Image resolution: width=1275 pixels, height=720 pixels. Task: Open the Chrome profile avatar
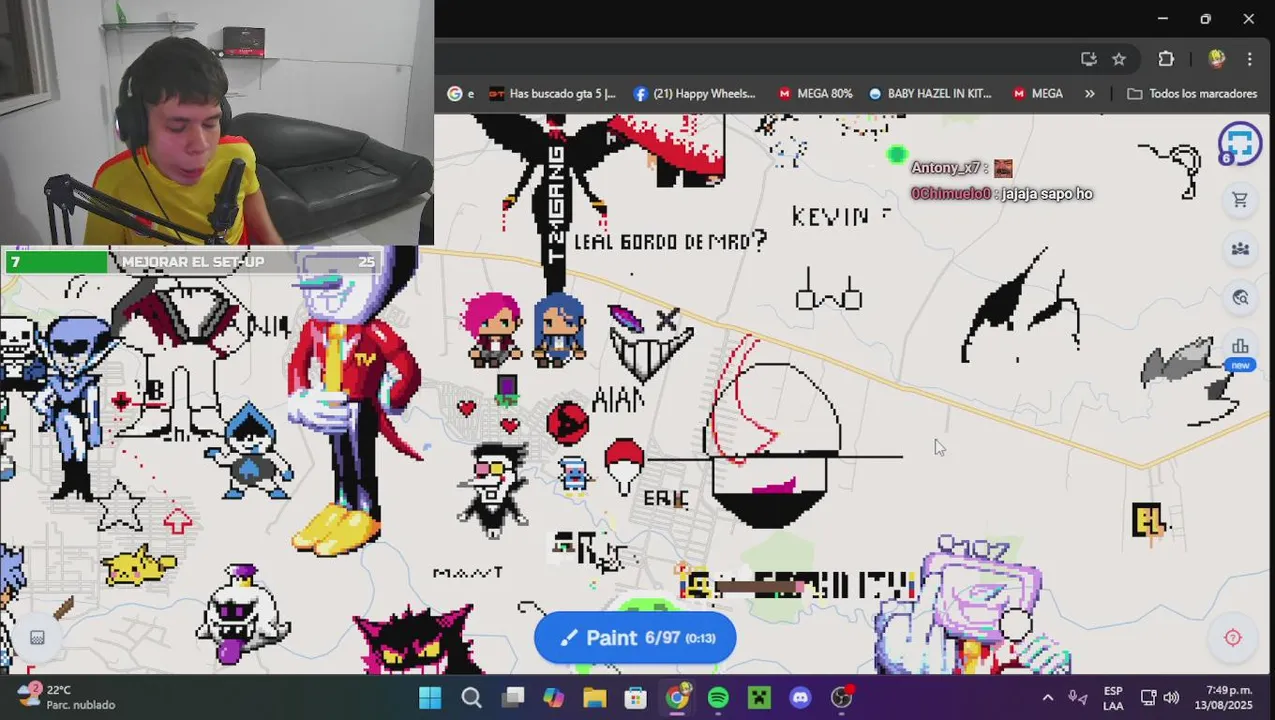coord(1217,59)
